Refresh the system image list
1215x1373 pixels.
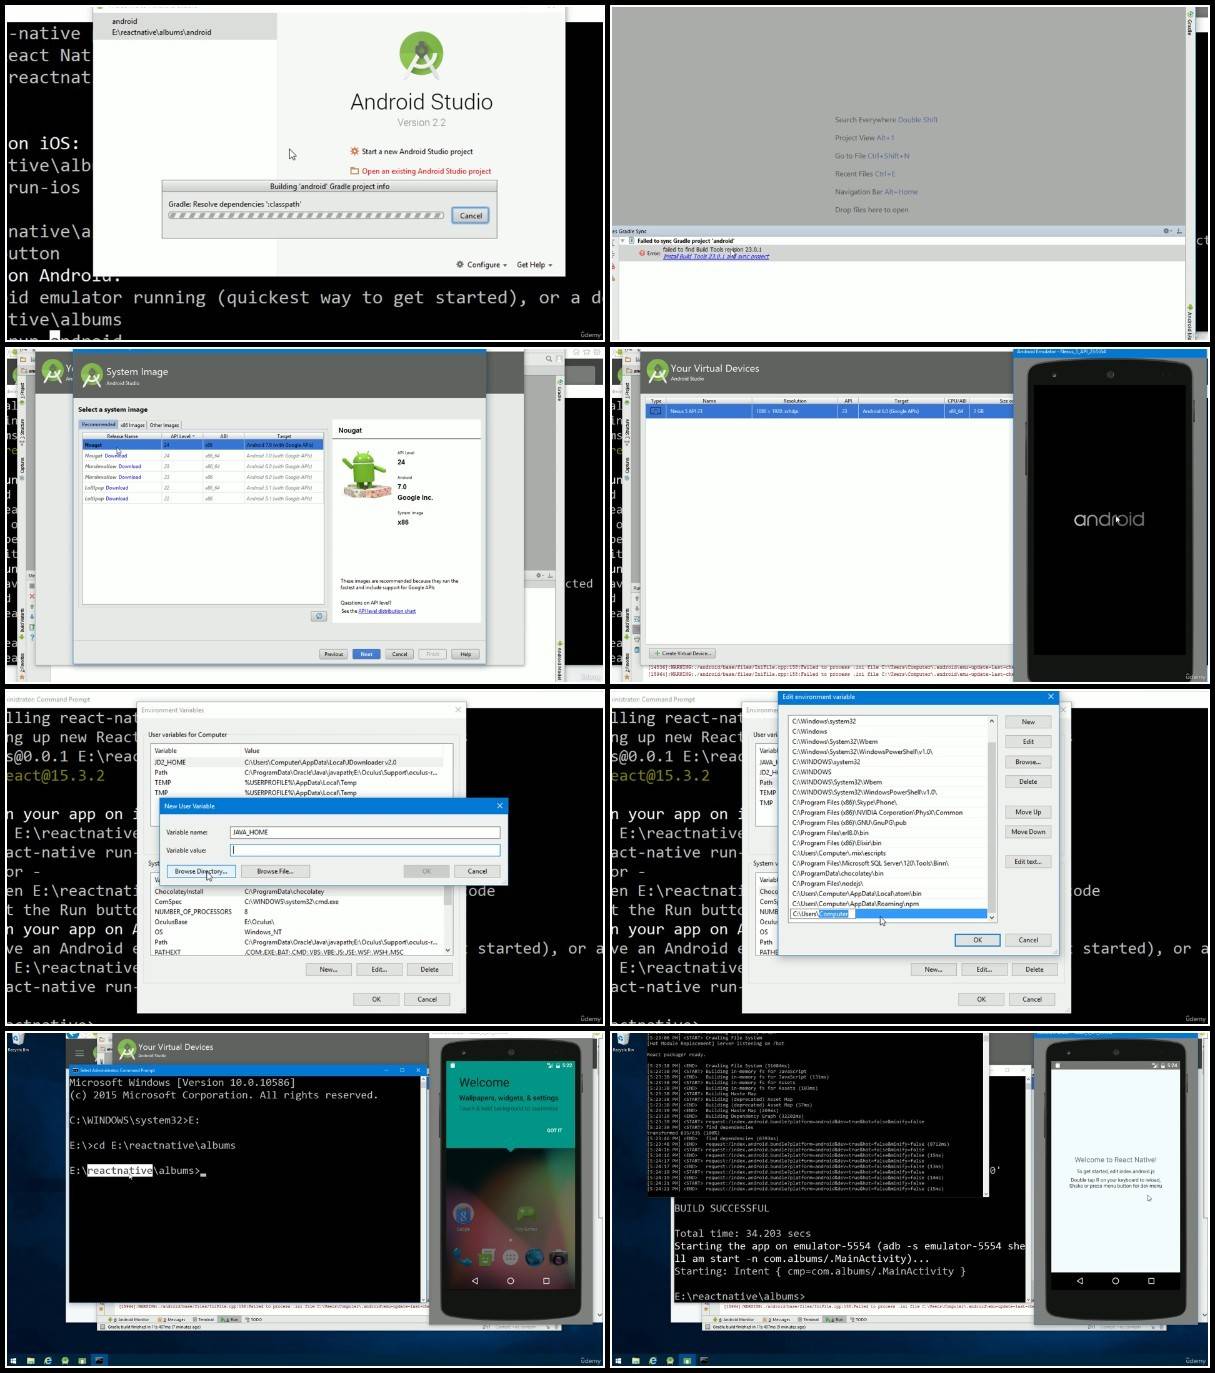[x=319, y=616]
